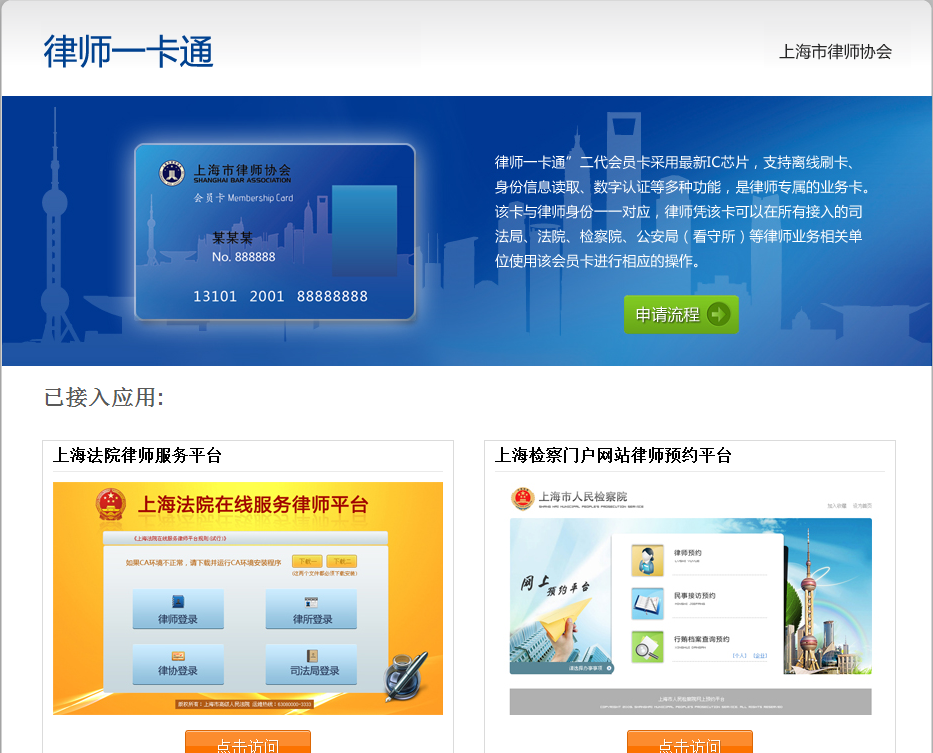The image size is (933, 753).
Task: Click the membership card image
Action: tap(275, 232)
